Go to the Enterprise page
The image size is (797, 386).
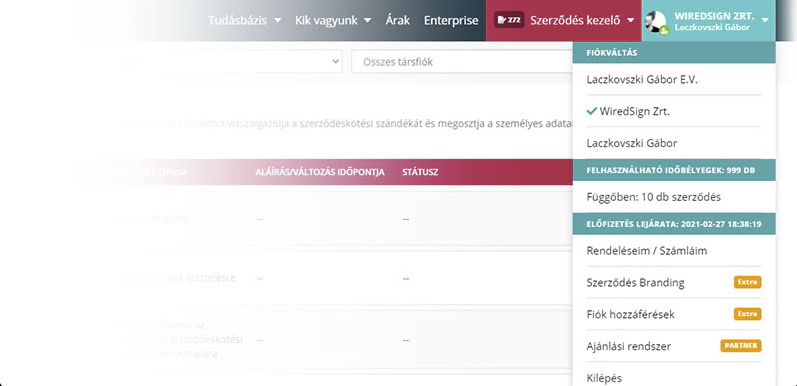(451, 20)
